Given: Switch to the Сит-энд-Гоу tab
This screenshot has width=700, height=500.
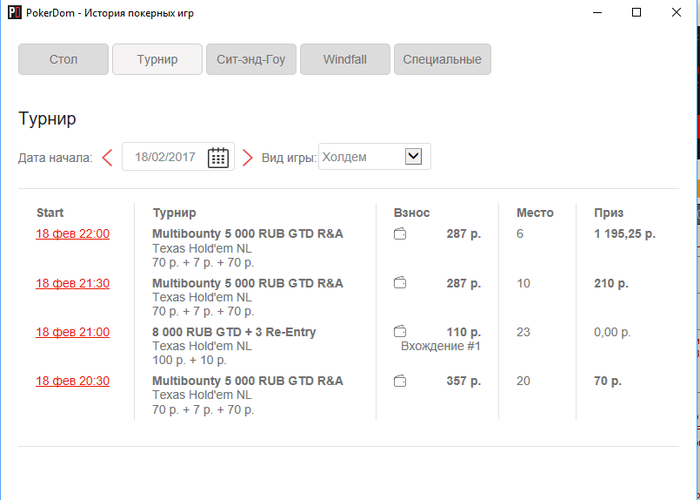Looking at the screenshot, I should (251, 59).
